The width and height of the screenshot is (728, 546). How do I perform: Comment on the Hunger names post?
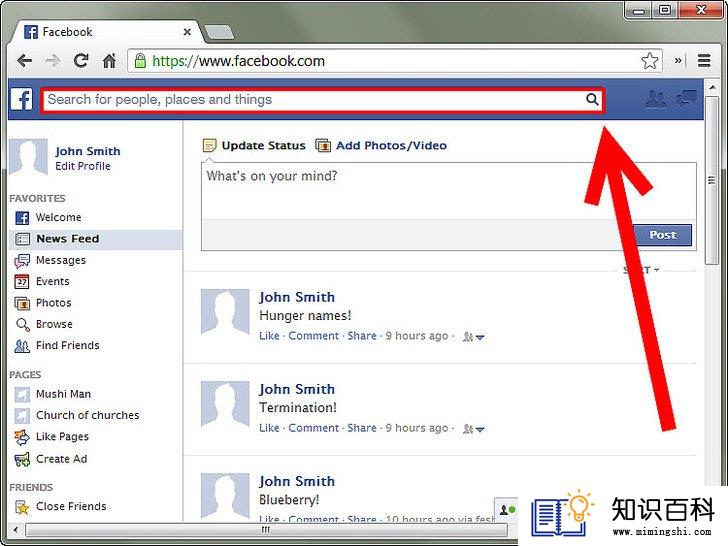[313, 336]
